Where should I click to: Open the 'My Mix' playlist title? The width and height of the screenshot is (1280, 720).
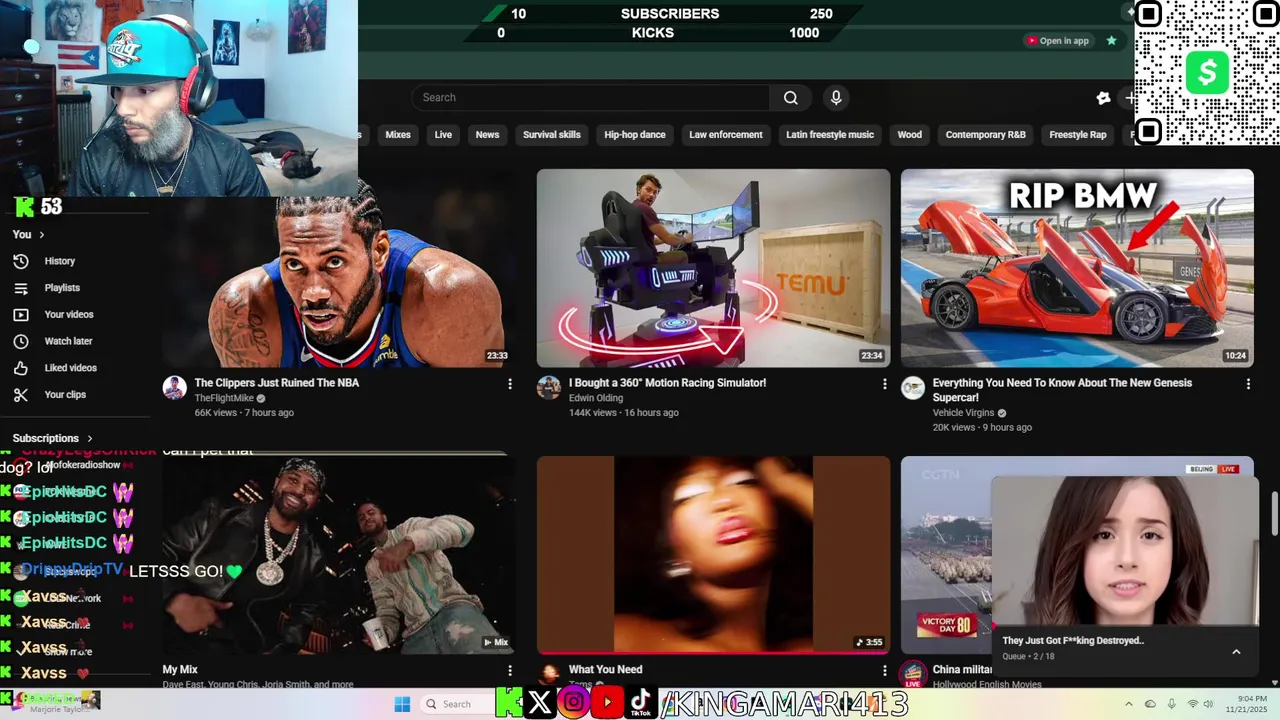pyautogui.click(x=180, y=670)
